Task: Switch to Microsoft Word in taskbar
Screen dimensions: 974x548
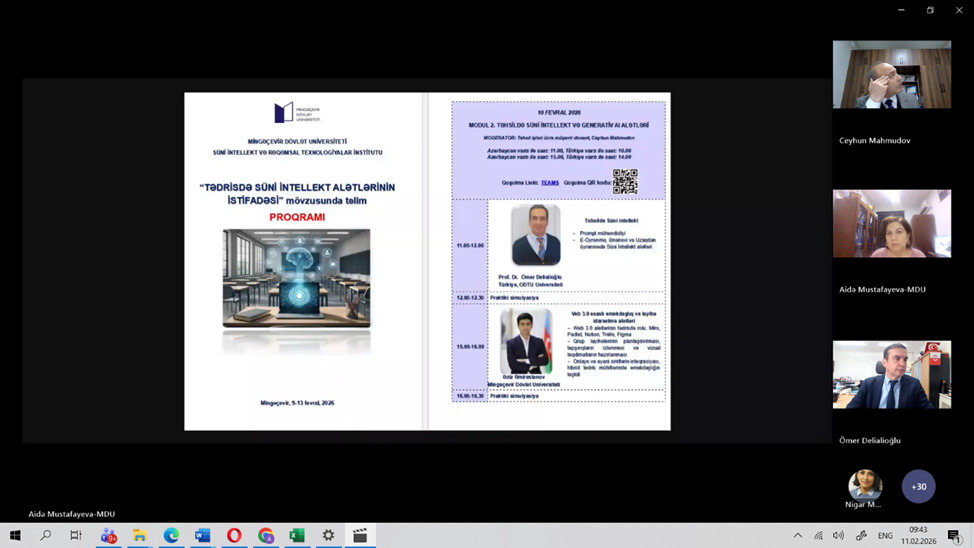Action: (202, 536)
